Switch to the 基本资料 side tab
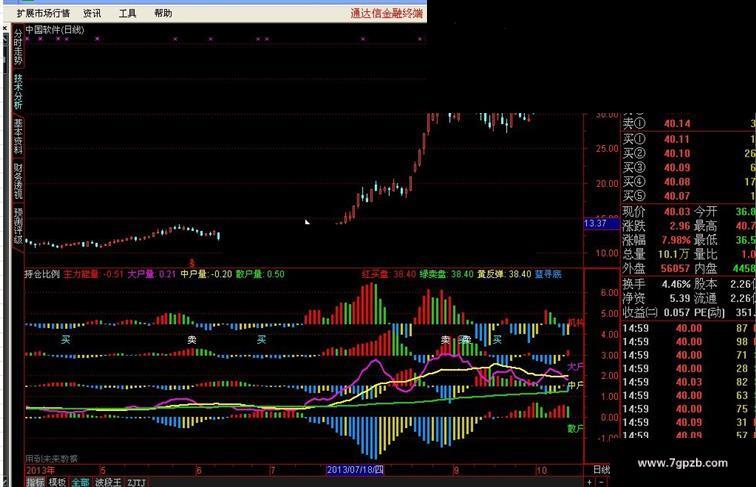The height and width of the screenshot is (487, 756). point(18,136)
